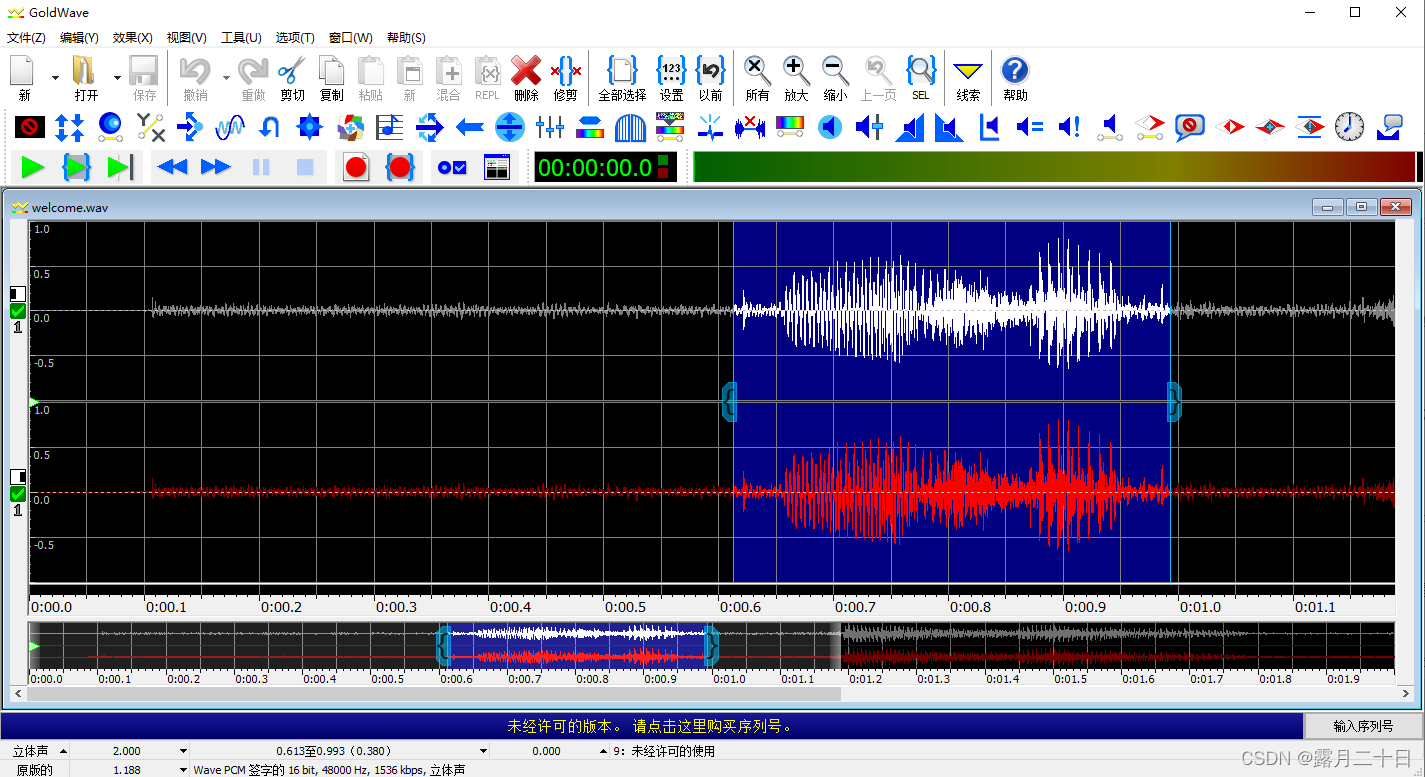Open the 立体声 channel arrow in status bar
Image resolution: width=1425 pixels, height=777 pixels.
pos(64,751)
